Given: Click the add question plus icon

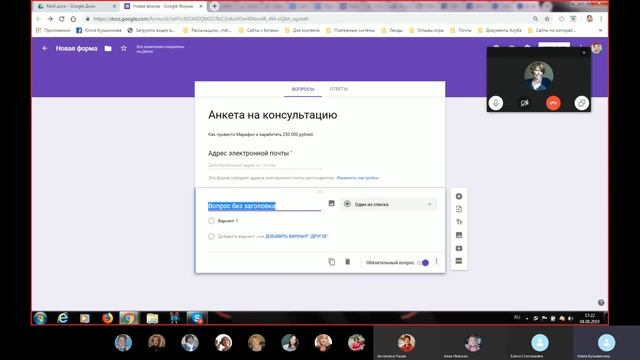Looking at the screenshot, I should [459, 196].
